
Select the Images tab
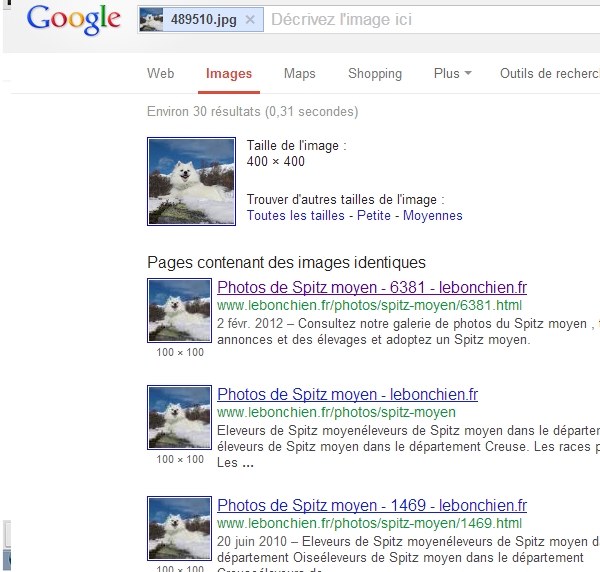click(229, 73)
